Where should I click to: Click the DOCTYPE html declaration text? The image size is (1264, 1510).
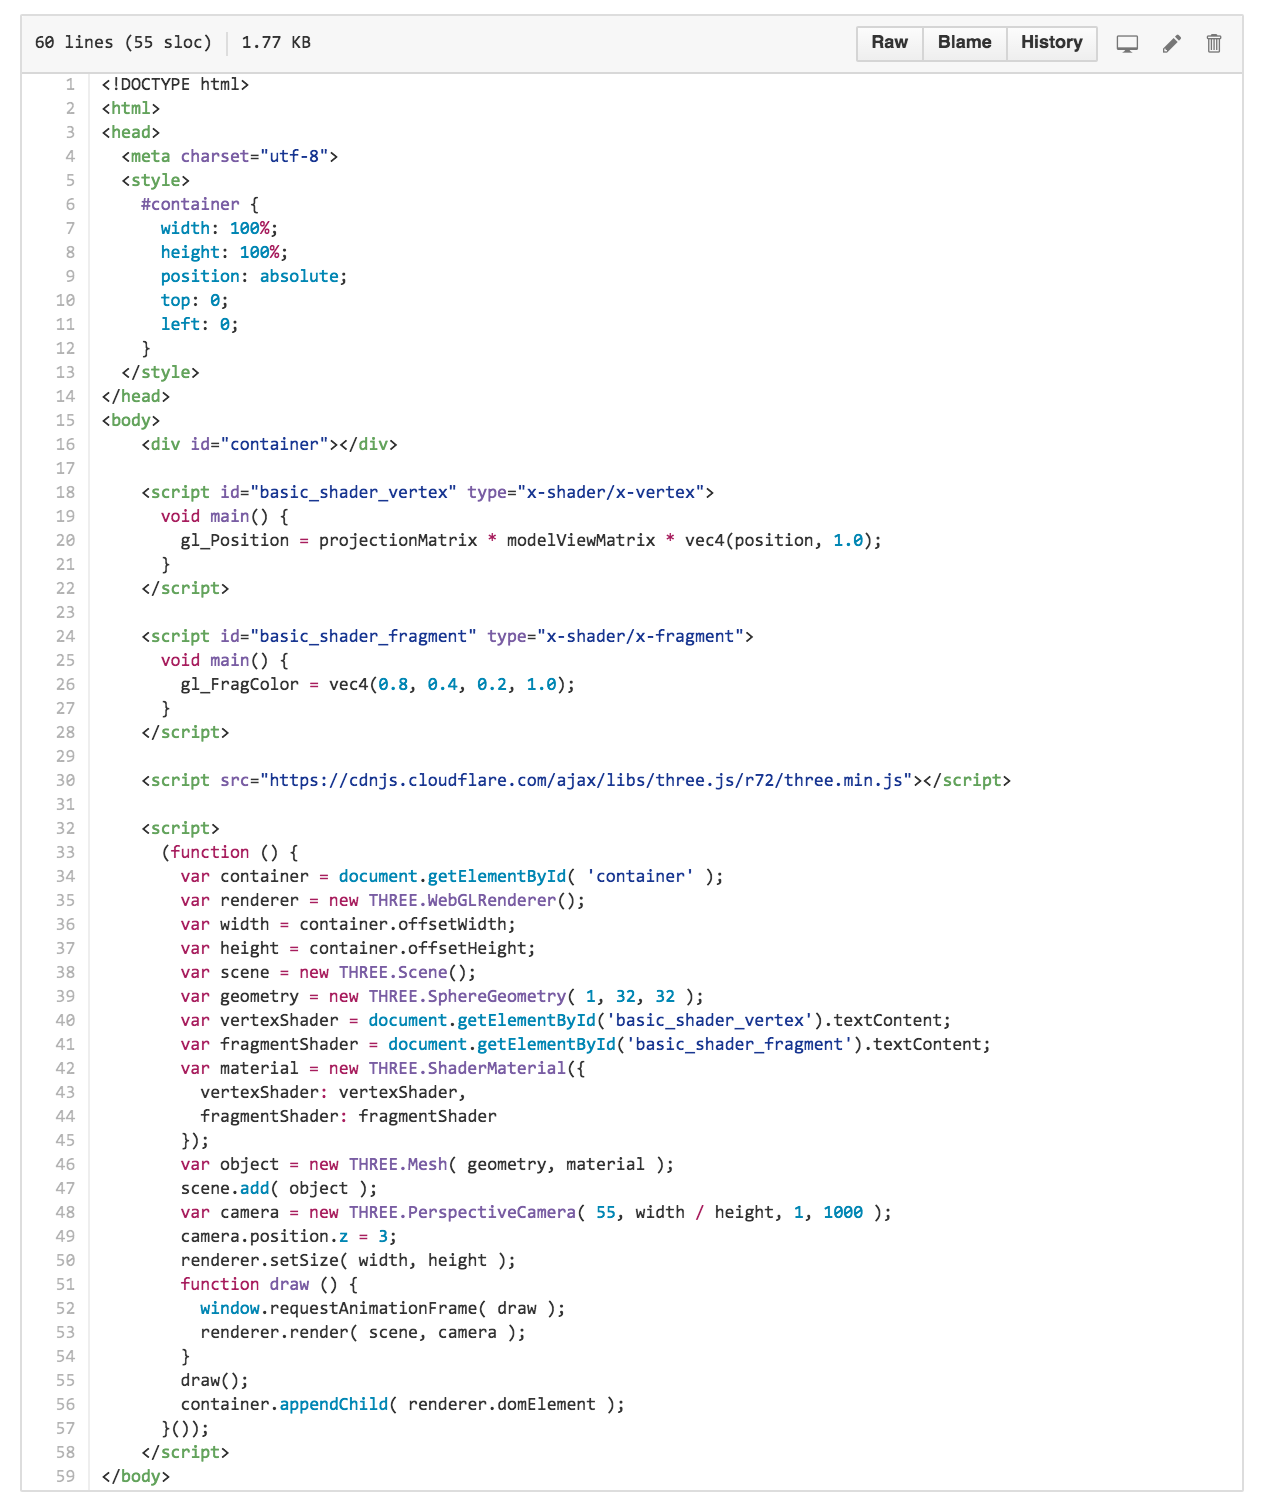tap(175, 84)
